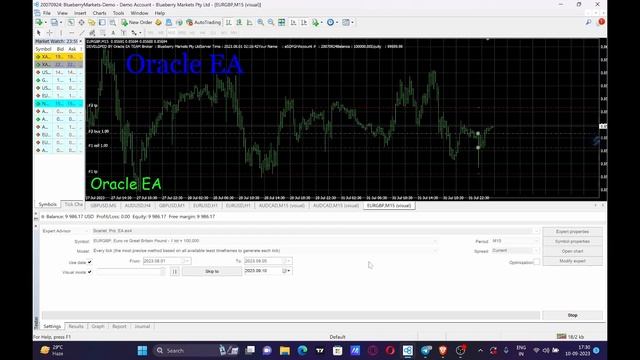
Task: Open the Navigator folder icon
Action: [x=92, y=22]
